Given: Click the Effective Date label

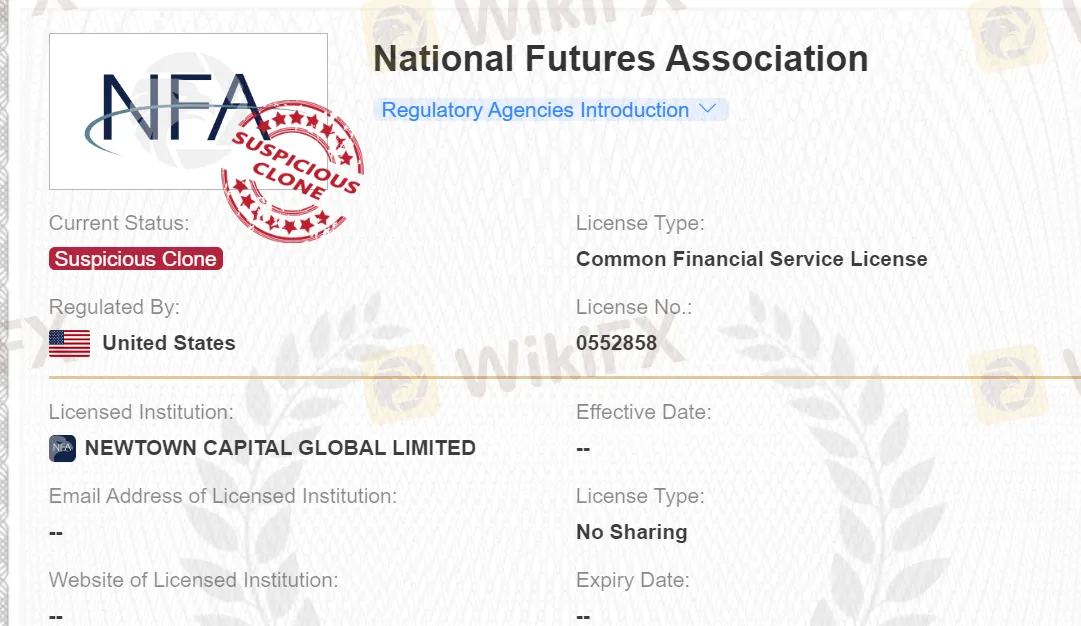Looking at the screenshot, I should [643, 412].
